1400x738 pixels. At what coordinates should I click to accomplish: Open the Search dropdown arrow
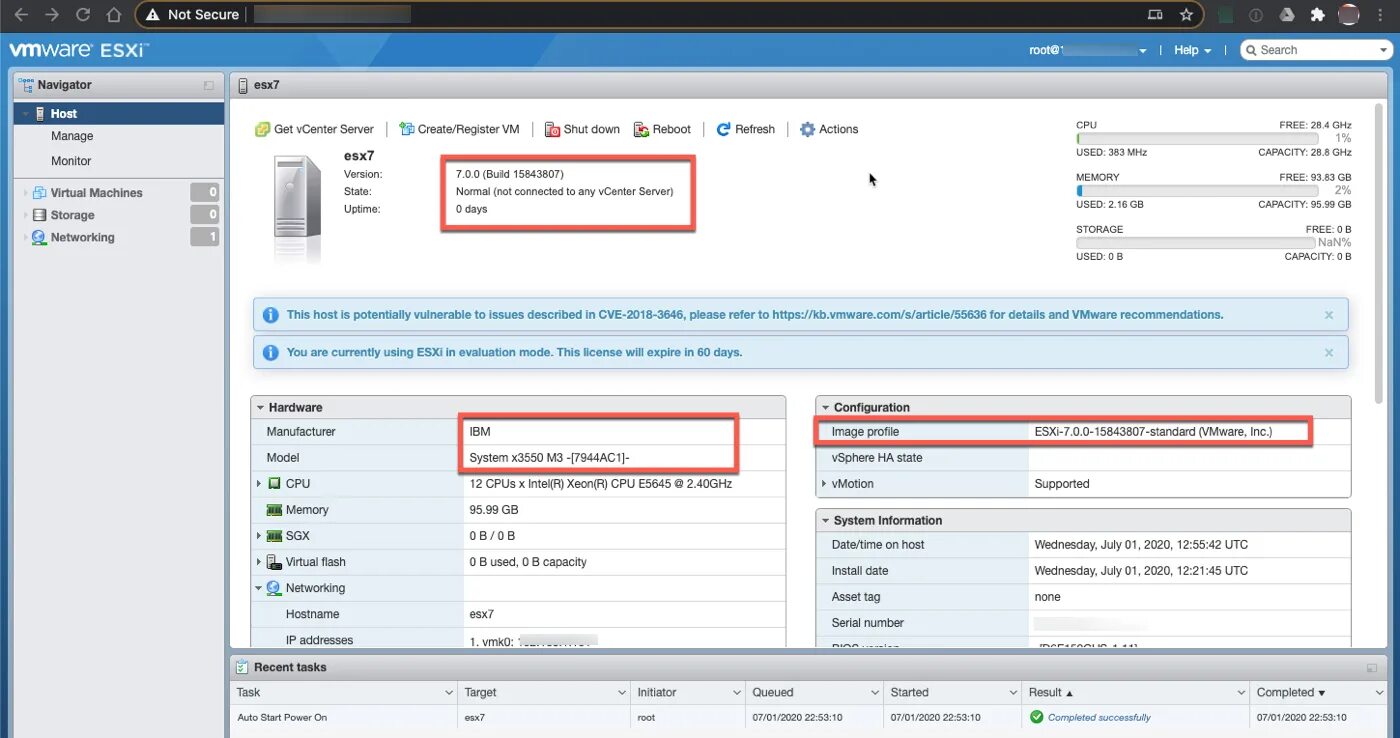pos(1383,50)
